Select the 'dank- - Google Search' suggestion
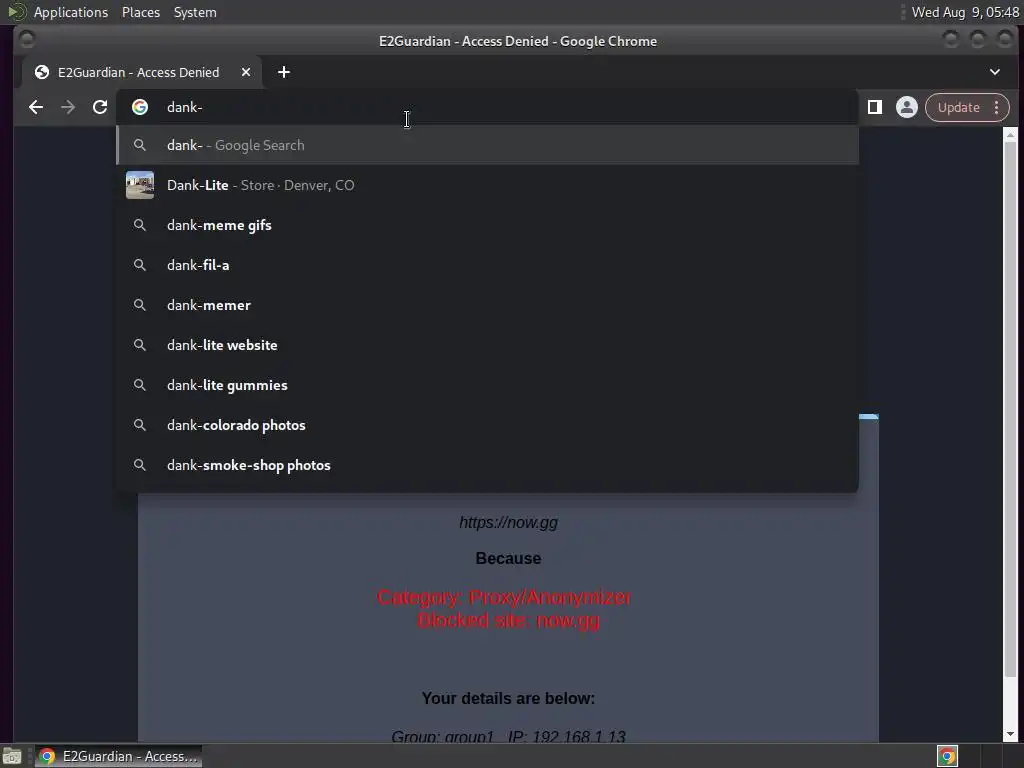1024x768 pixels. [x=487, y=145]
